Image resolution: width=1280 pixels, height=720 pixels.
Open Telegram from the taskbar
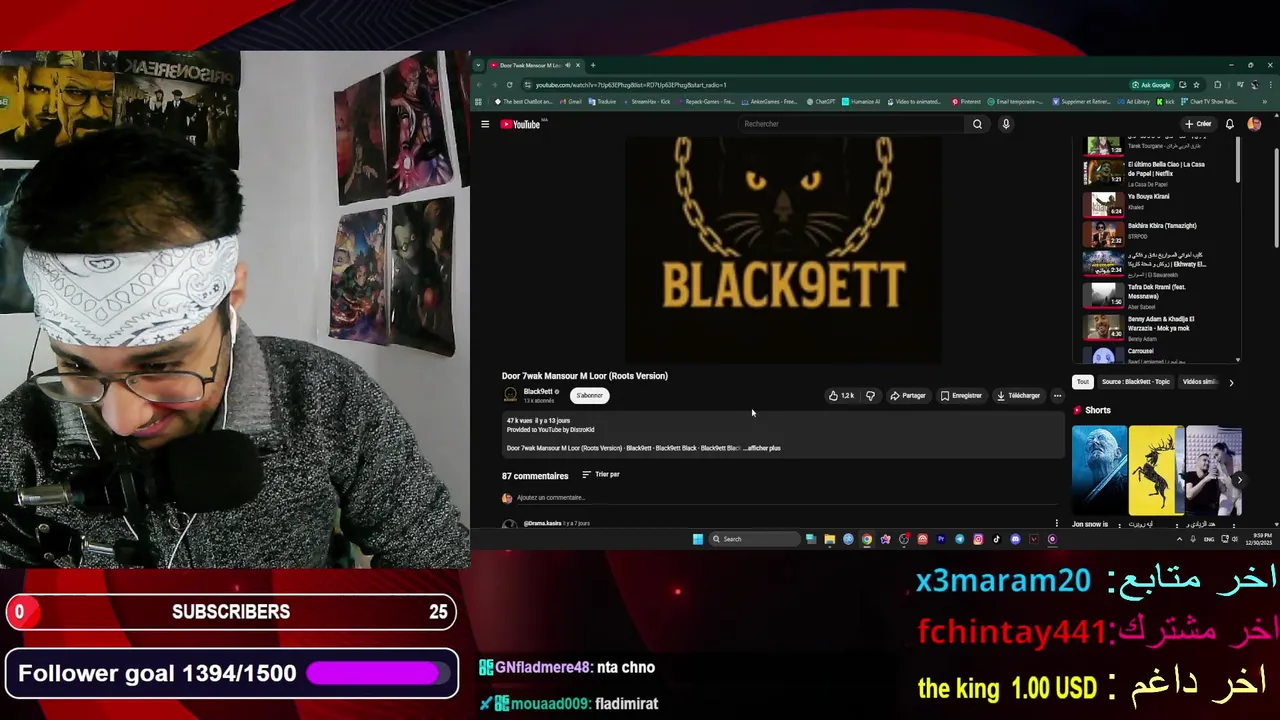coord(959,539)
